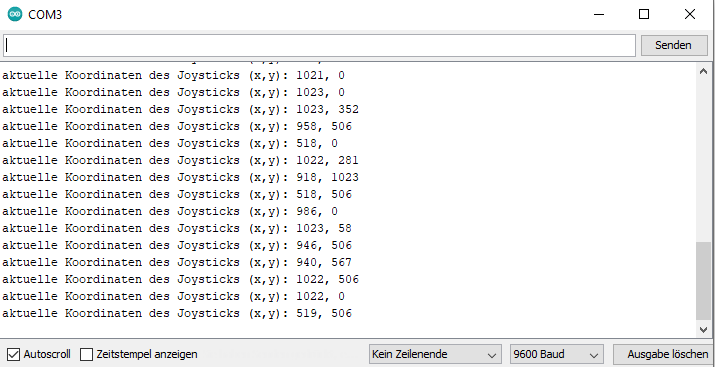Maximize the COM3 window
715x367 pixels.
[644, 15]
